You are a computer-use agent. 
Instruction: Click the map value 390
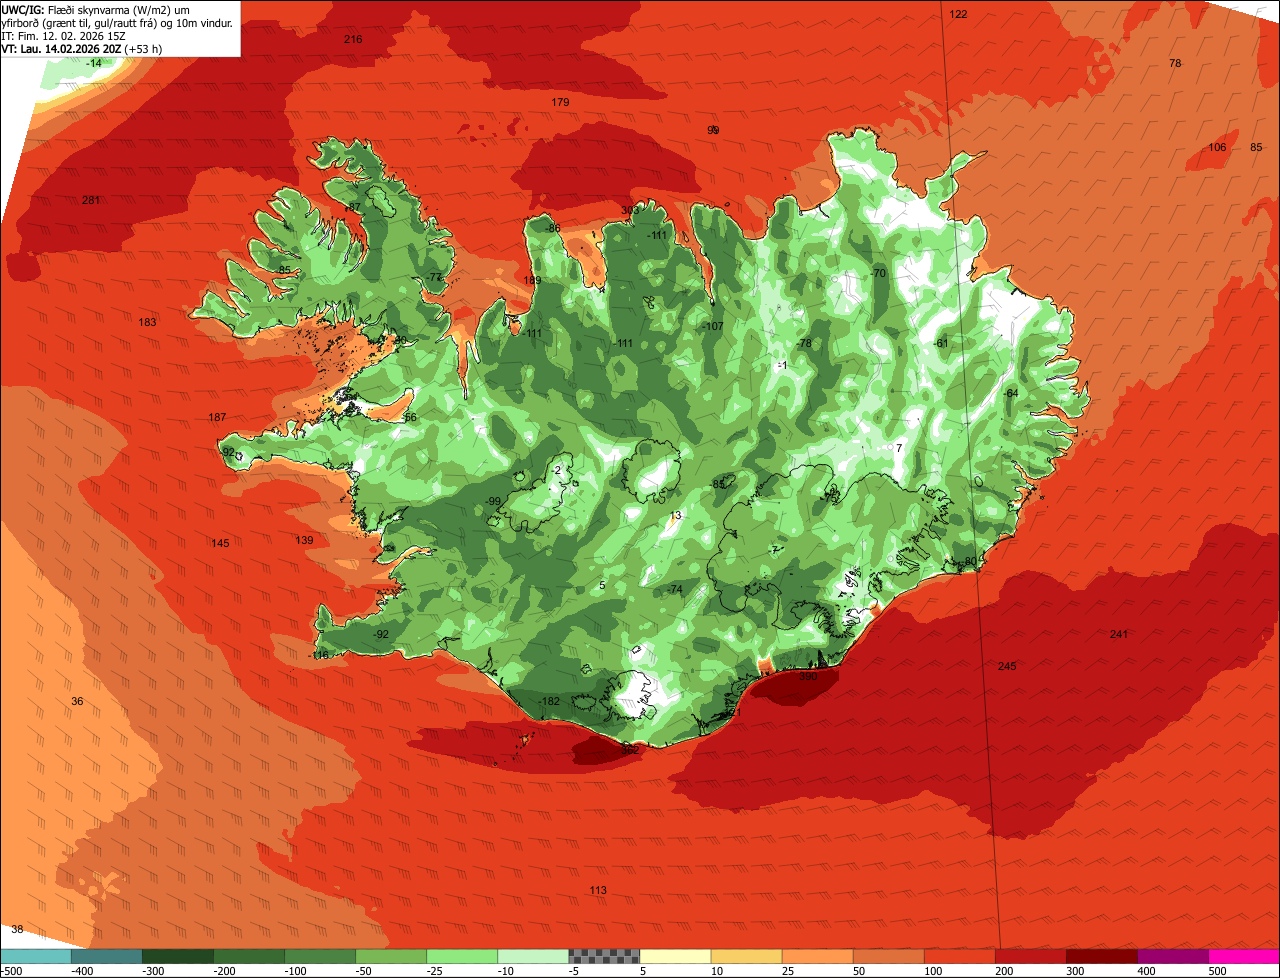point(808,677)
